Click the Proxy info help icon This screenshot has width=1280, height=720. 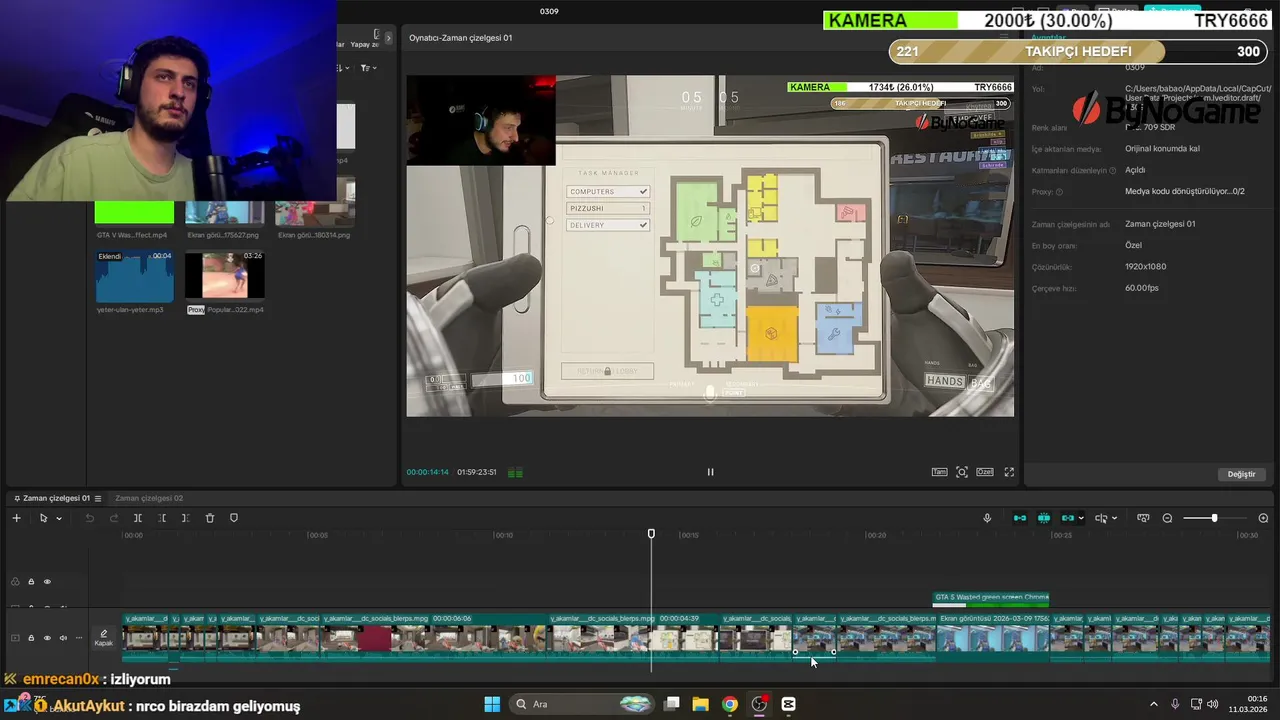point(1059,192)
